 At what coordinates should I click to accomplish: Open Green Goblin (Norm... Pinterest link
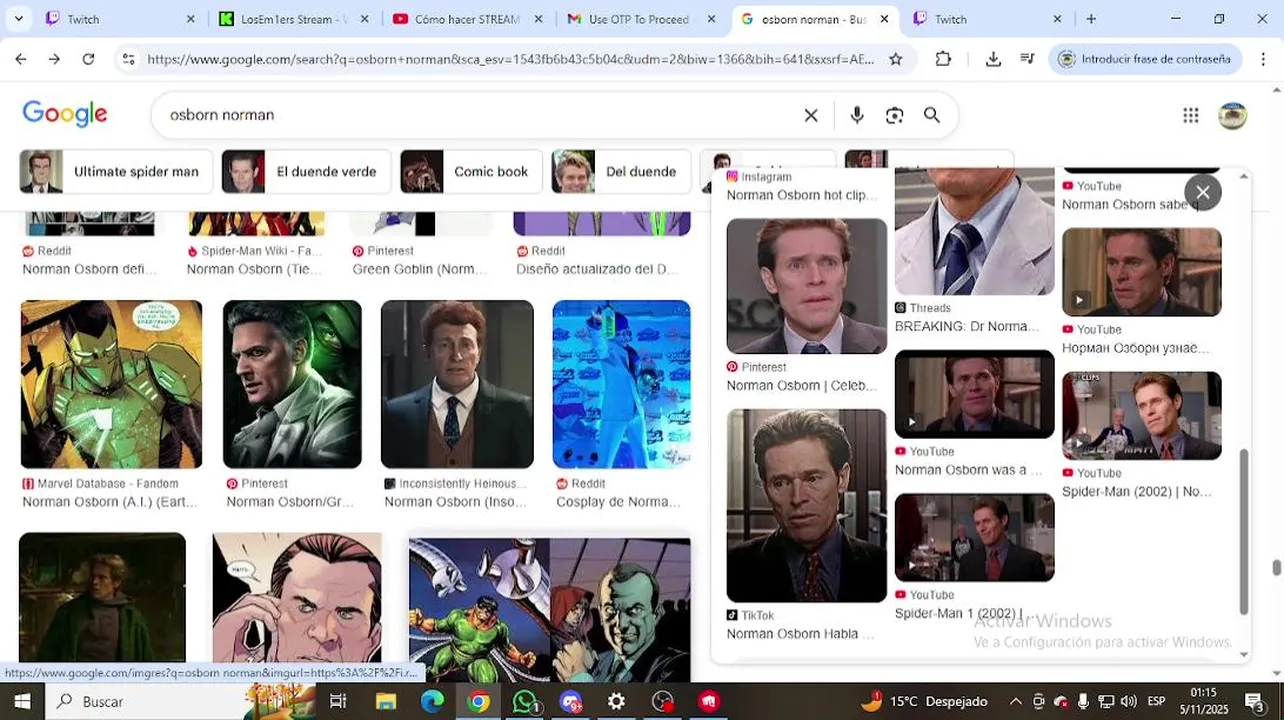click(419, 269)
